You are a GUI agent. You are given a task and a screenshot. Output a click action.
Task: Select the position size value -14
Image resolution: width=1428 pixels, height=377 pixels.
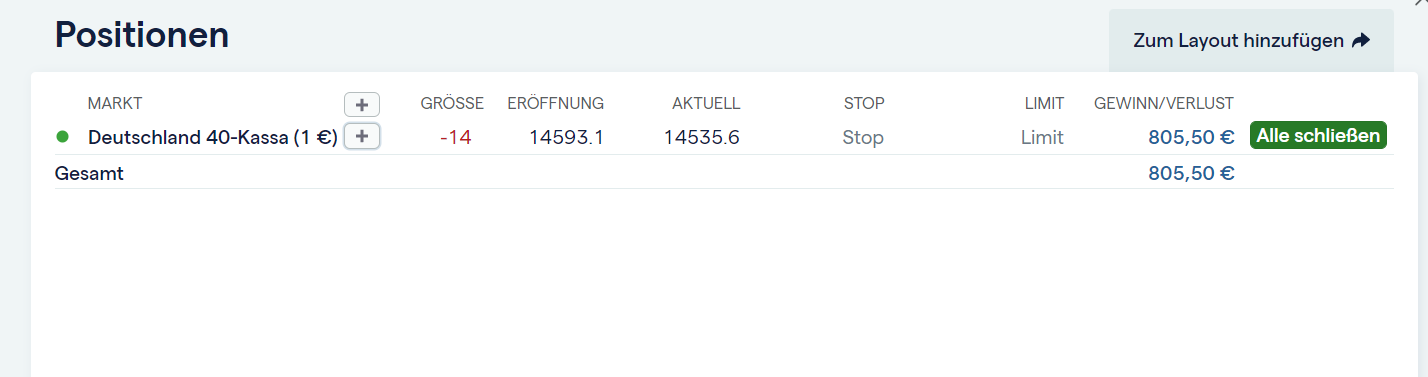tap(455, 137)
